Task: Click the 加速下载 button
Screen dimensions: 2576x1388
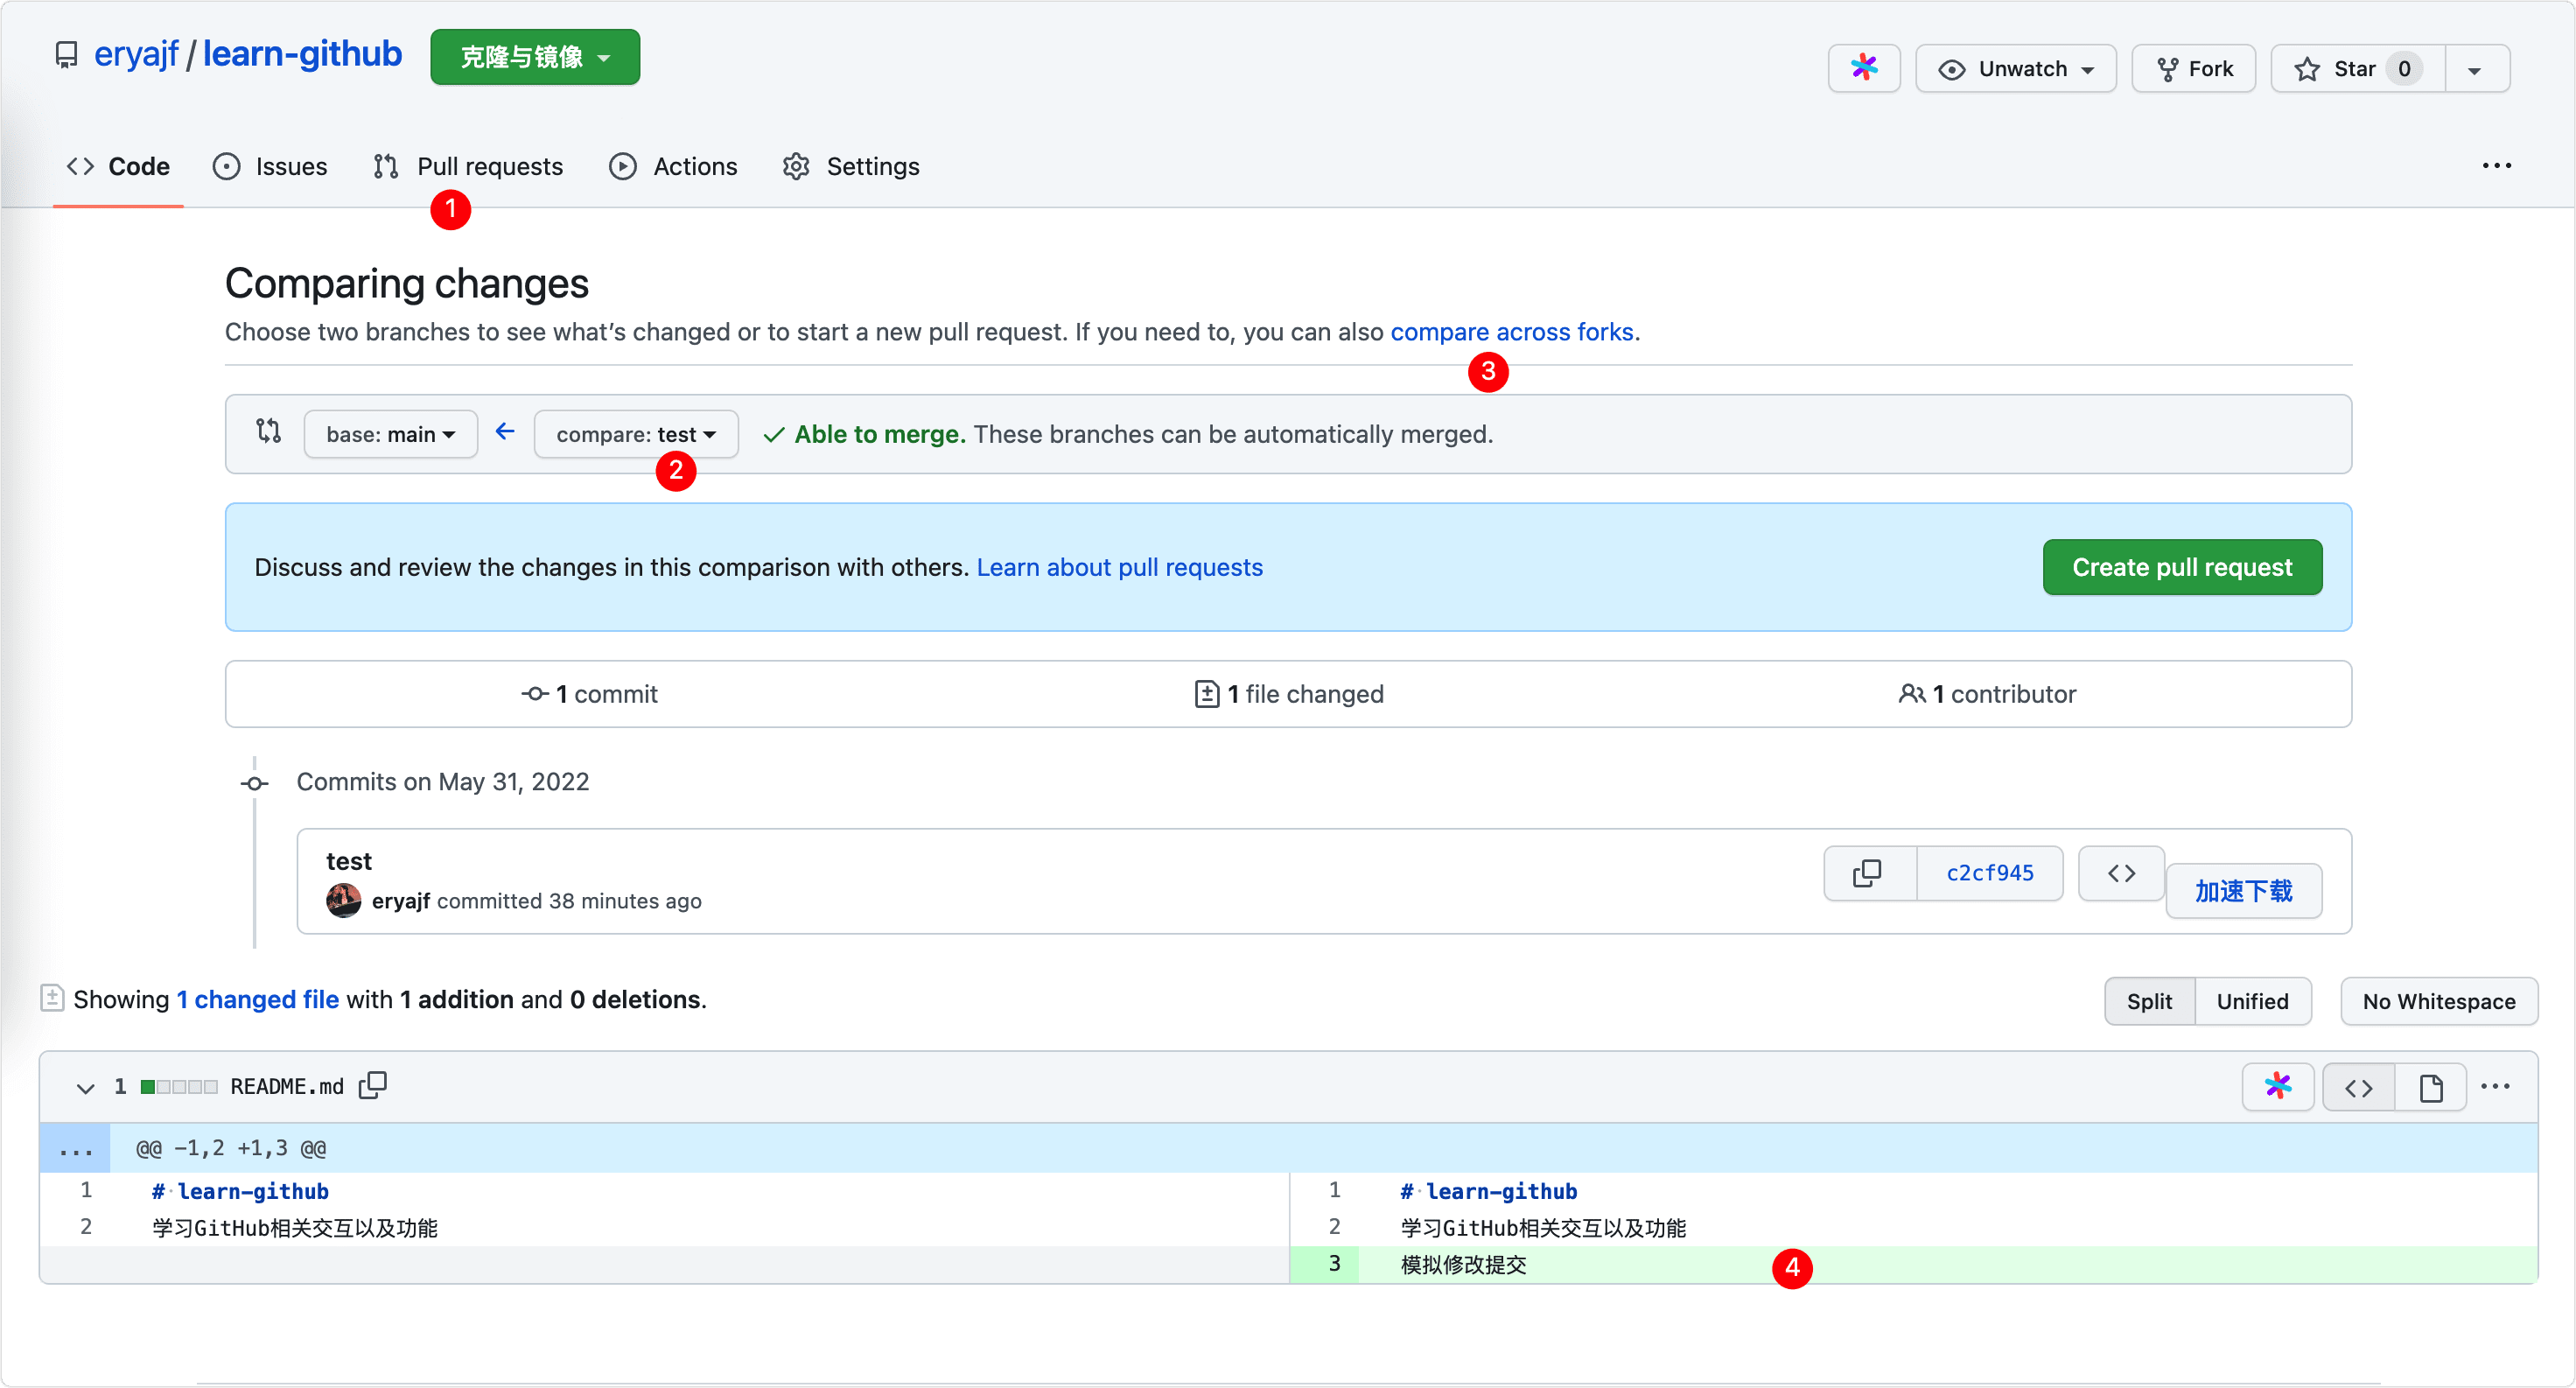Action: coord(2243,890)
